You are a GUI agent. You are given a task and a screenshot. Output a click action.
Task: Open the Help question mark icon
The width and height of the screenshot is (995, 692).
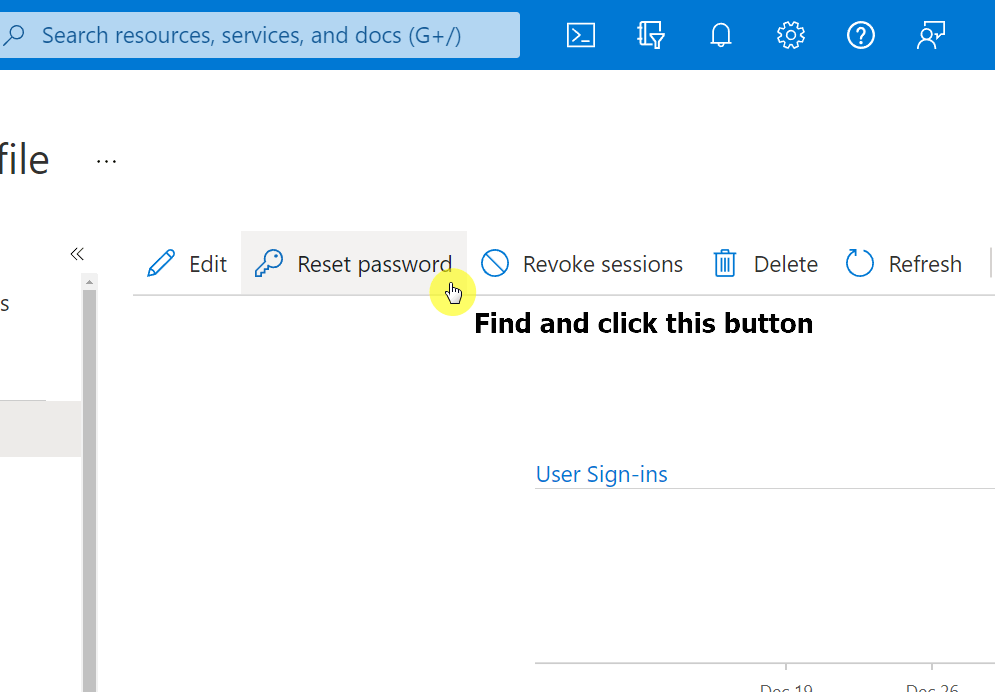pyautogui.click(x=860, y=36)
